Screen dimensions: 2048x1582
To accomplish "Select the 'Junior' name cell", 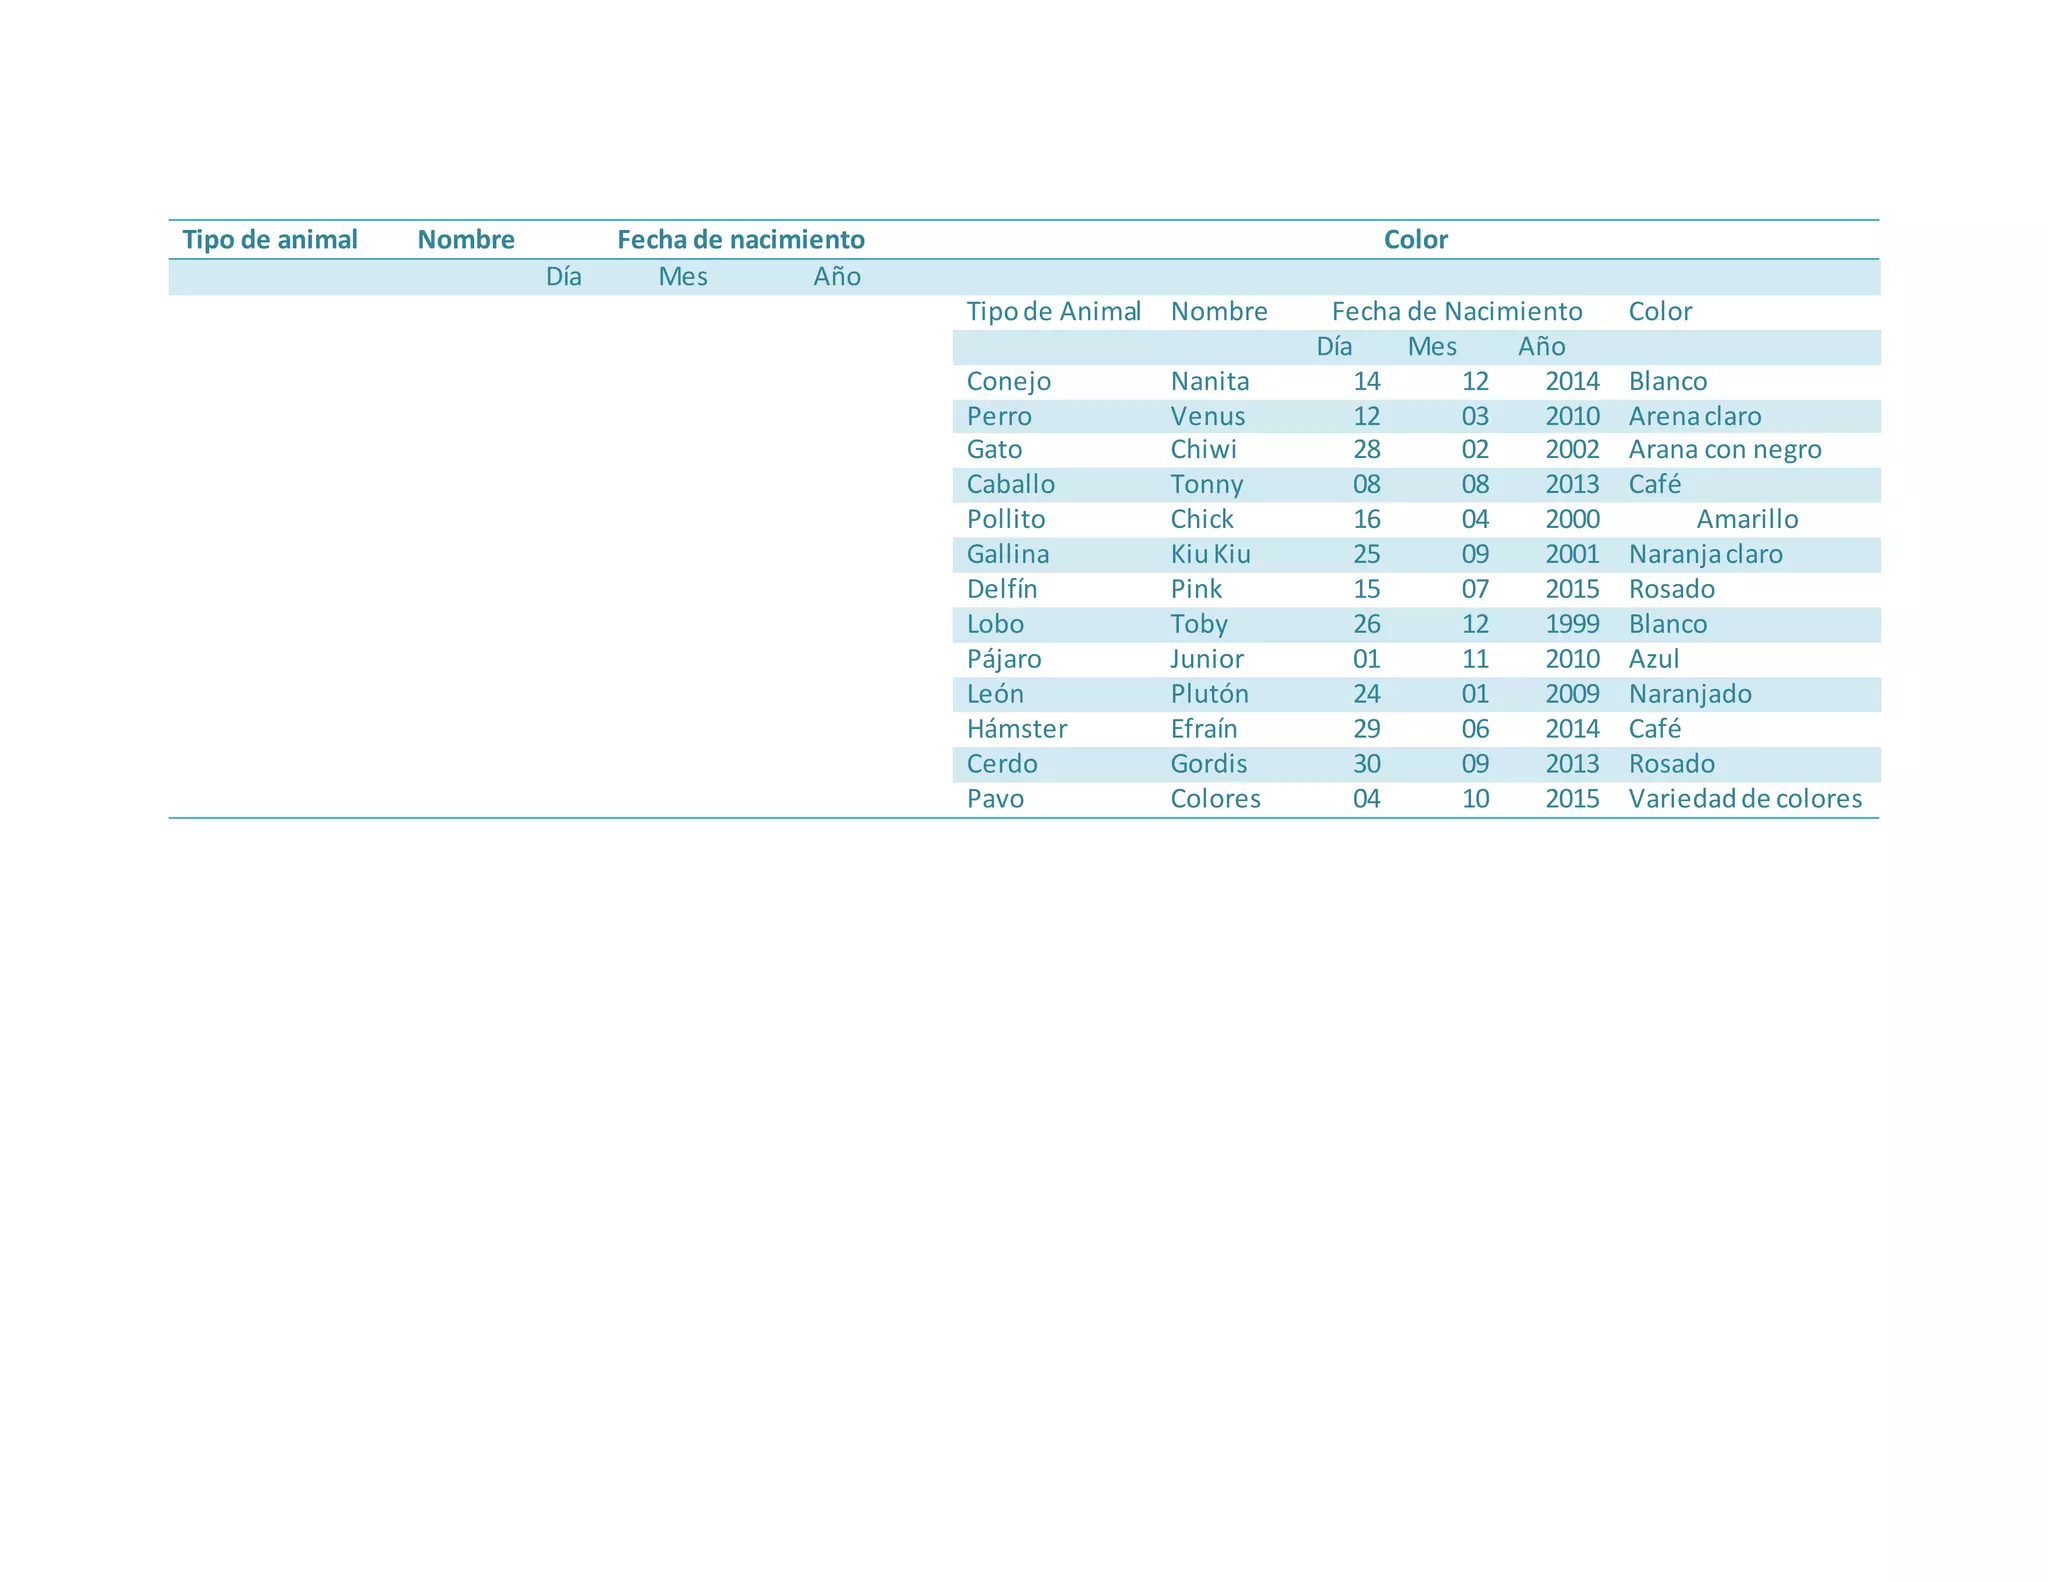I will 1207,659.
